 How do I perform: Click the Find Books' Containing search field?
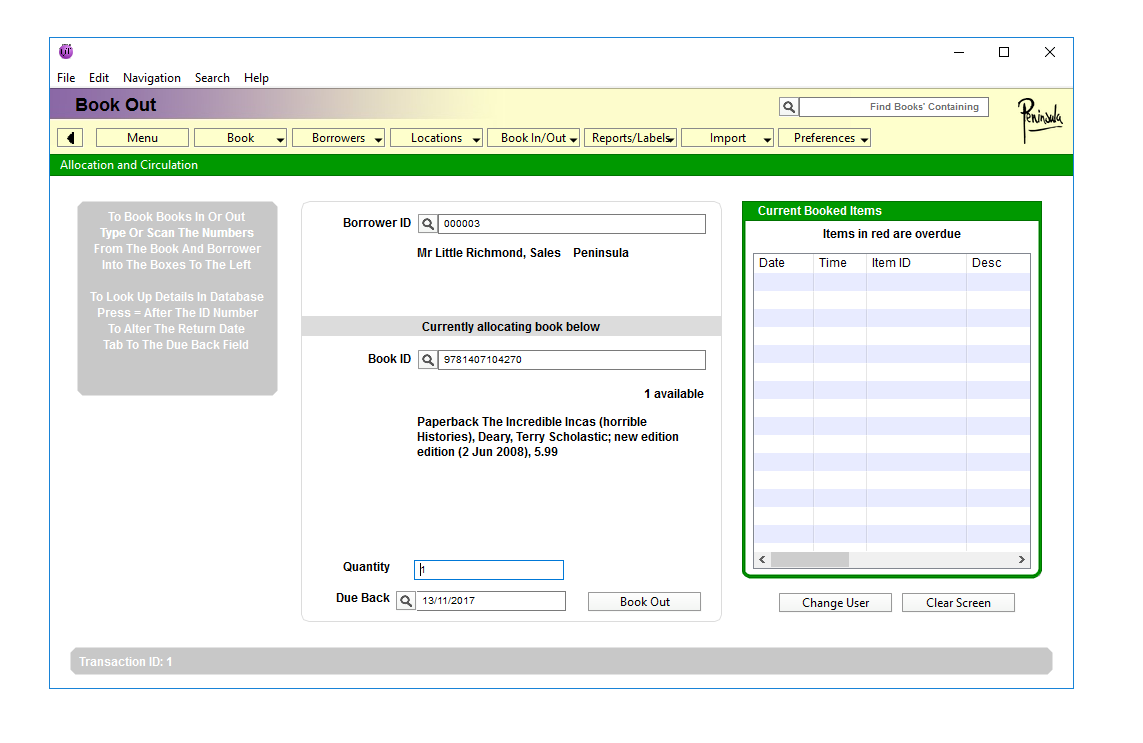tap(894, 107)
